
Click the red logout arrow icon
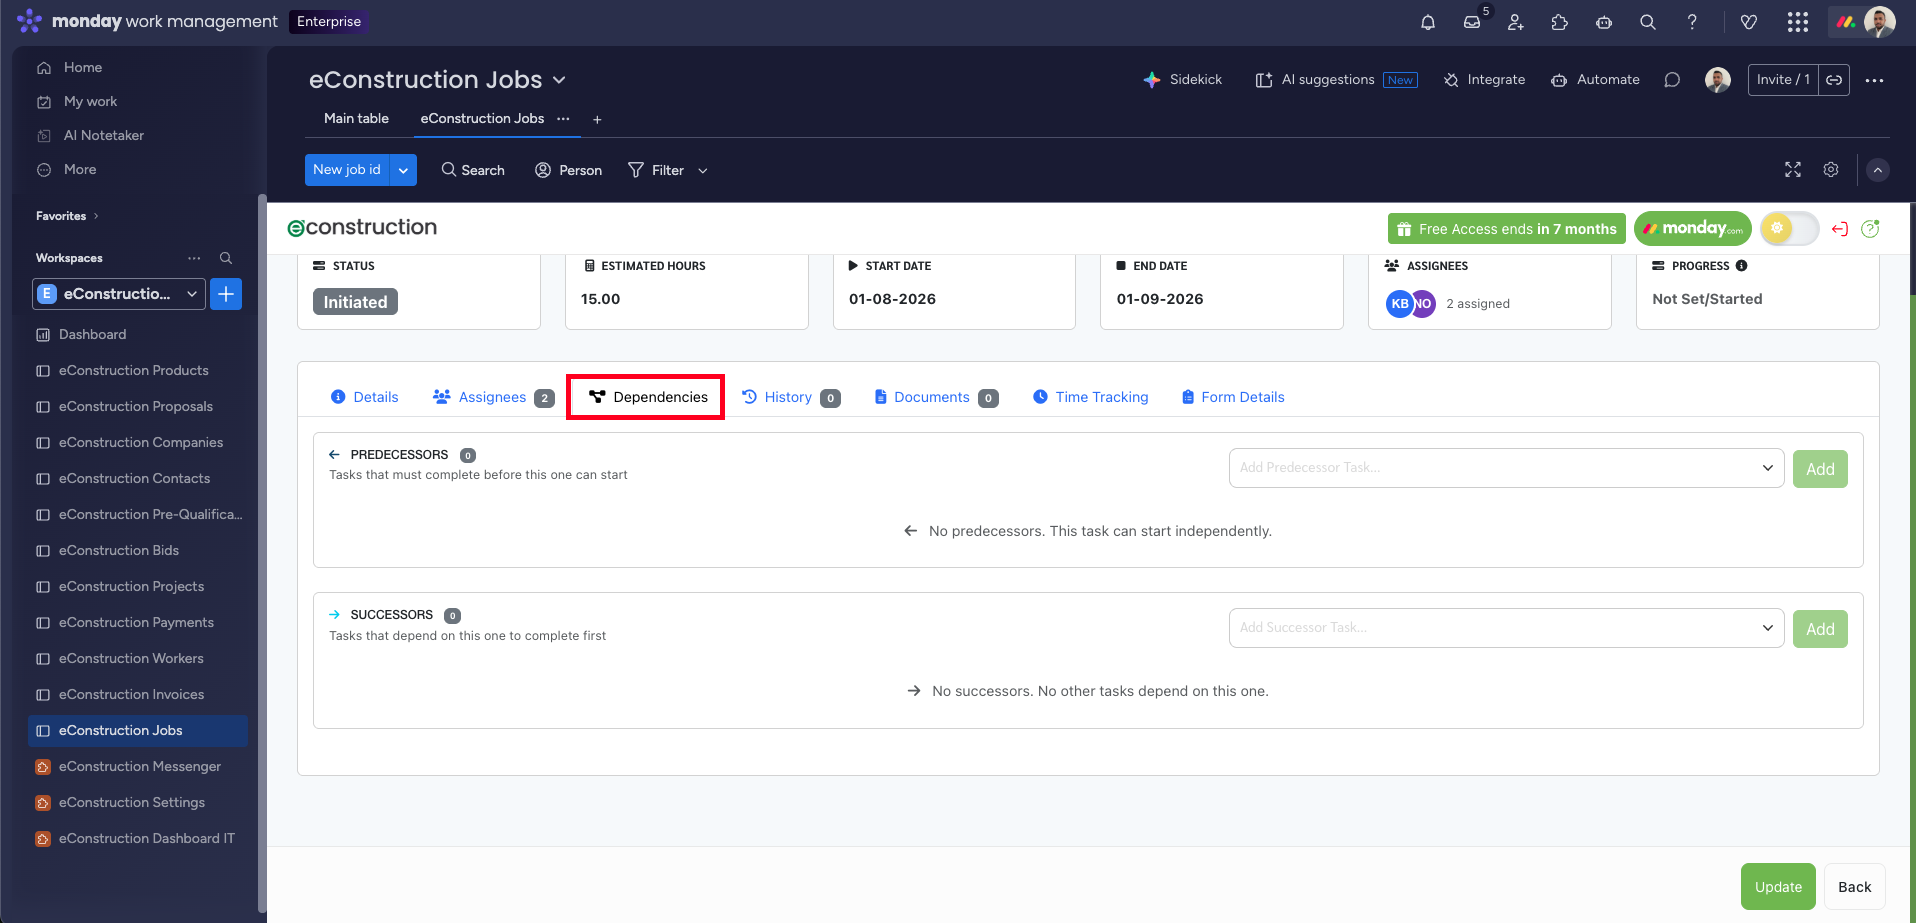pyautogui.click(x=1839, y=229)
